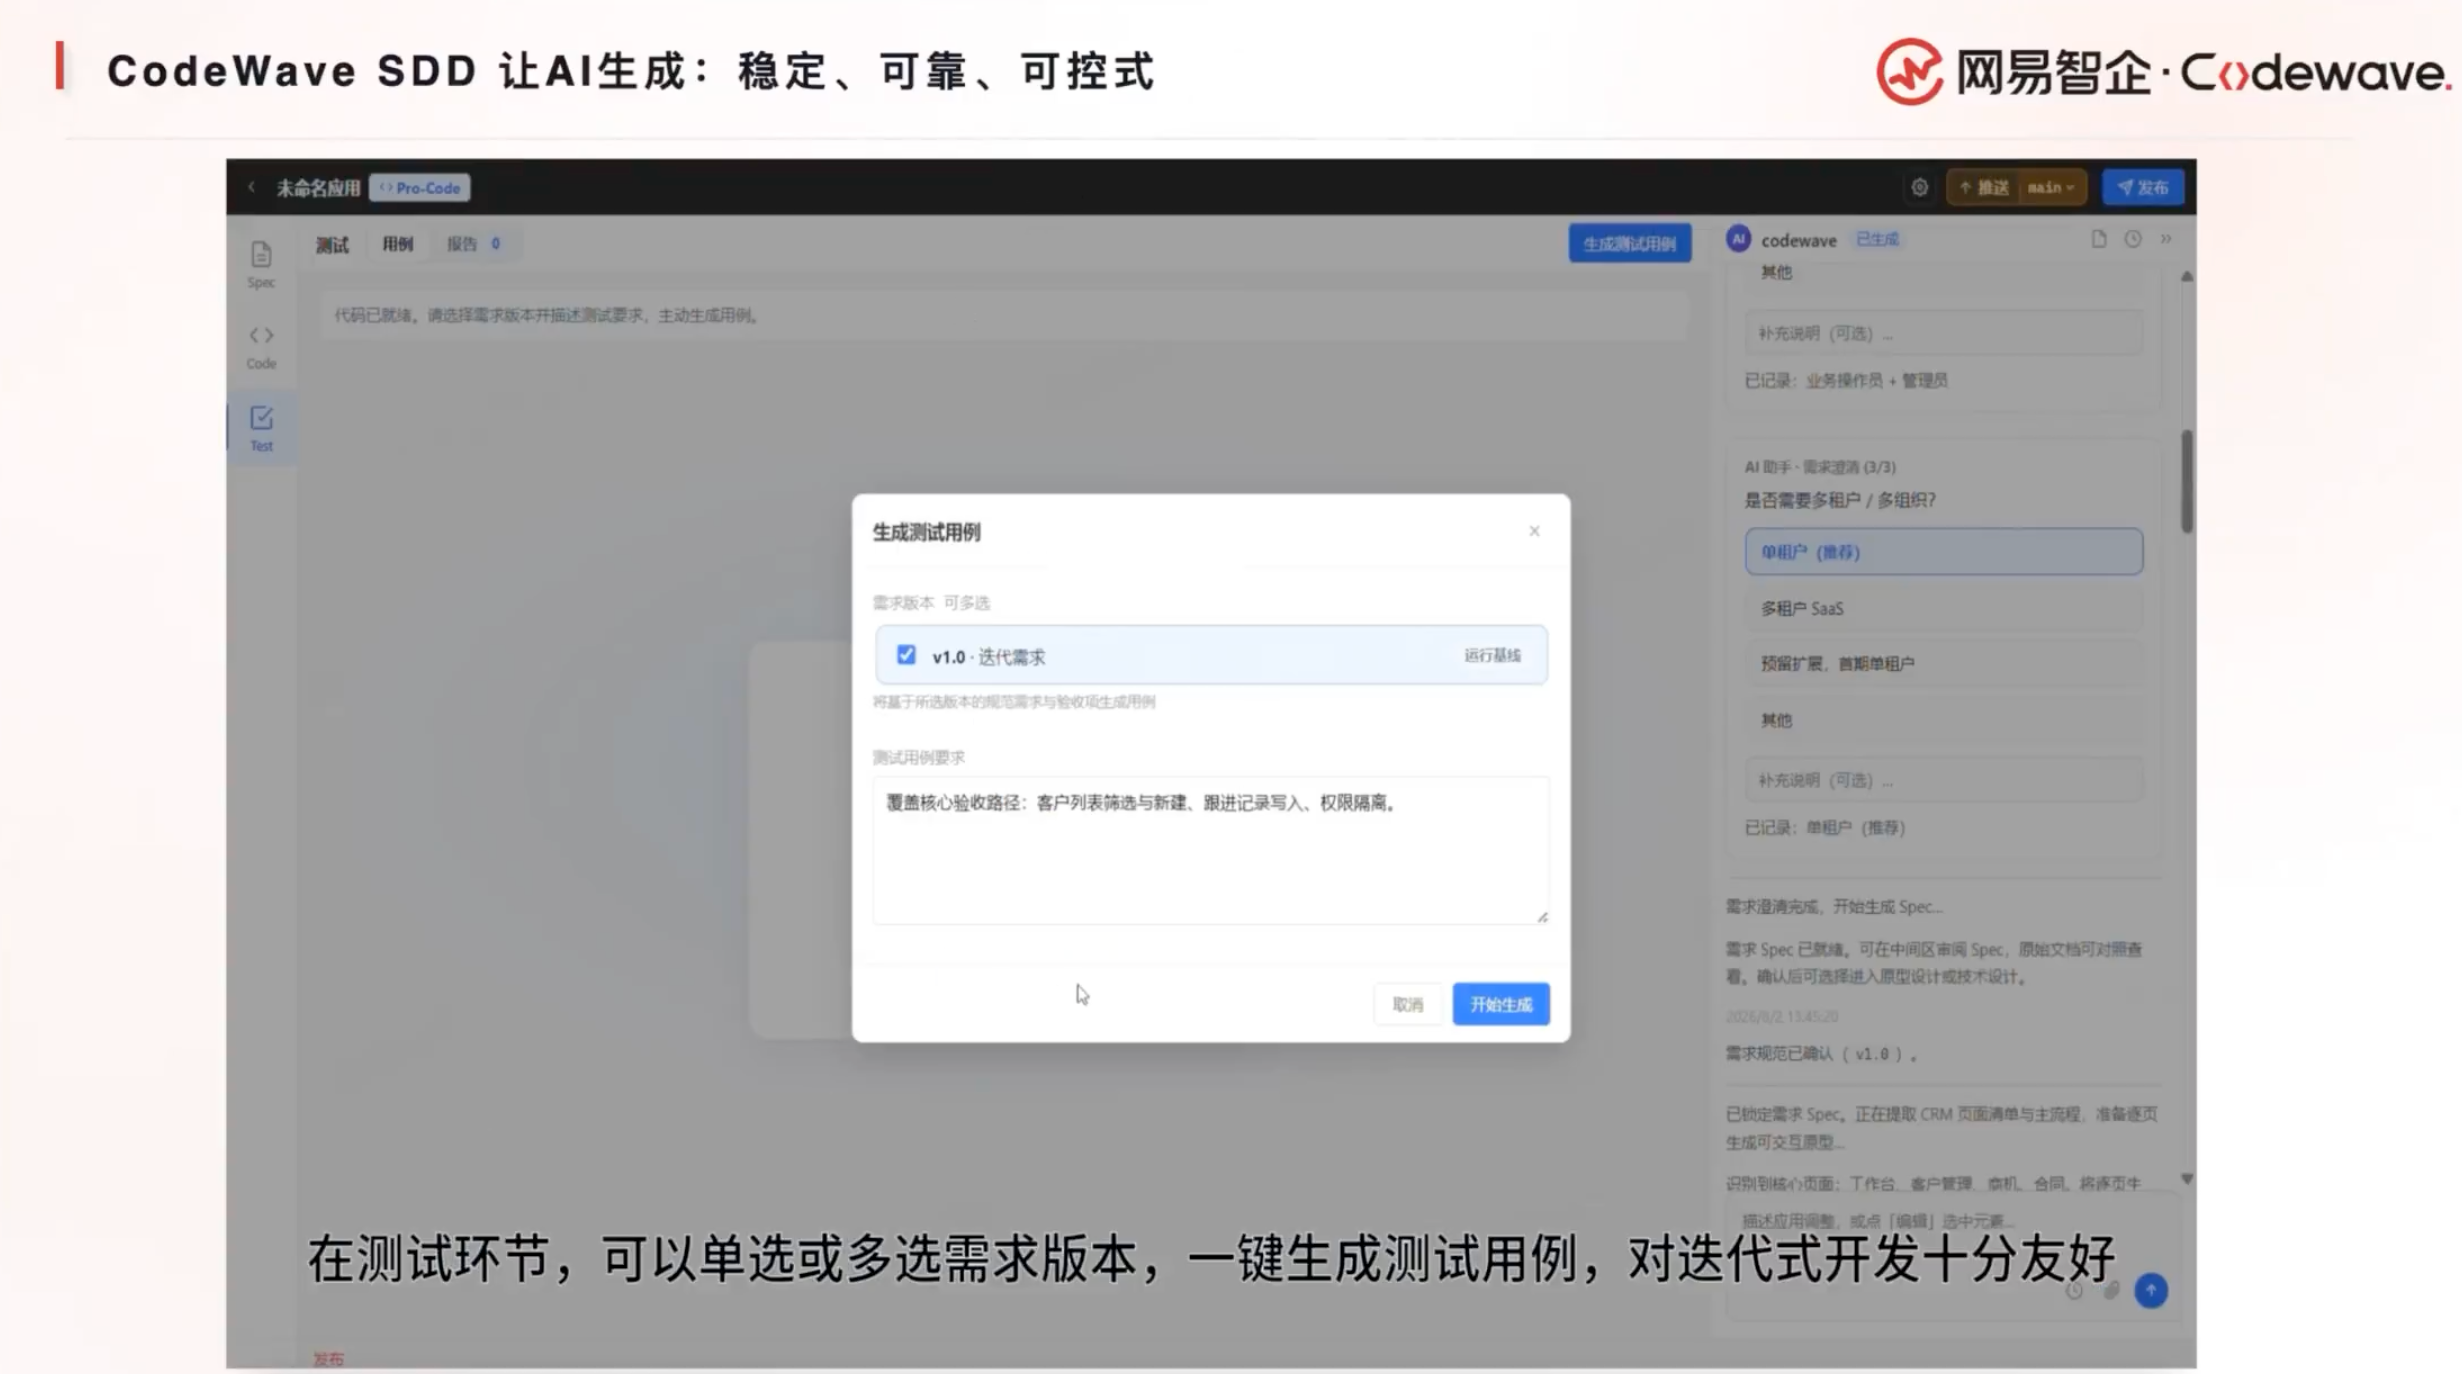This screenshot has width=2462, height=1374.
Task: Click the 发布 publish button
Action: click(x=2142, y=187)
